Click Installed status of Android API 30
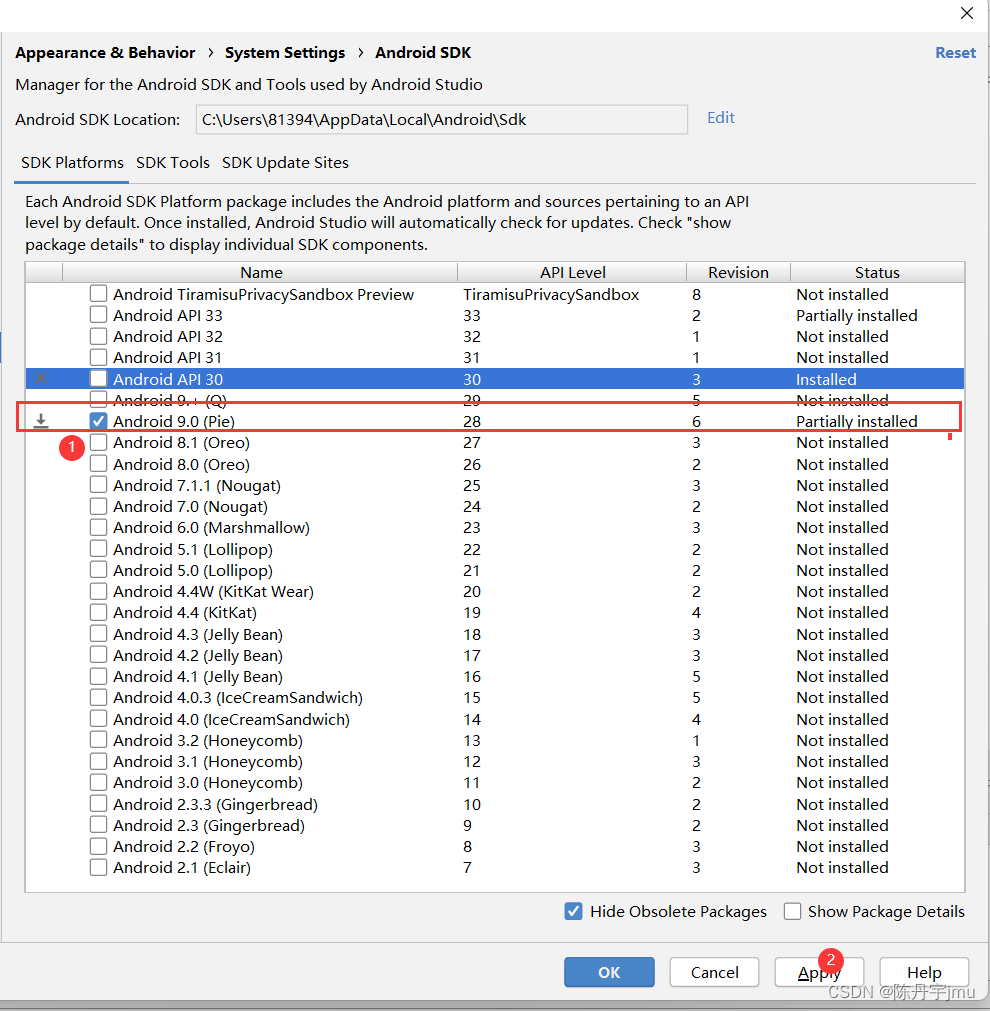The height and width of the screenshot is (1011, 990). point(826,379)
